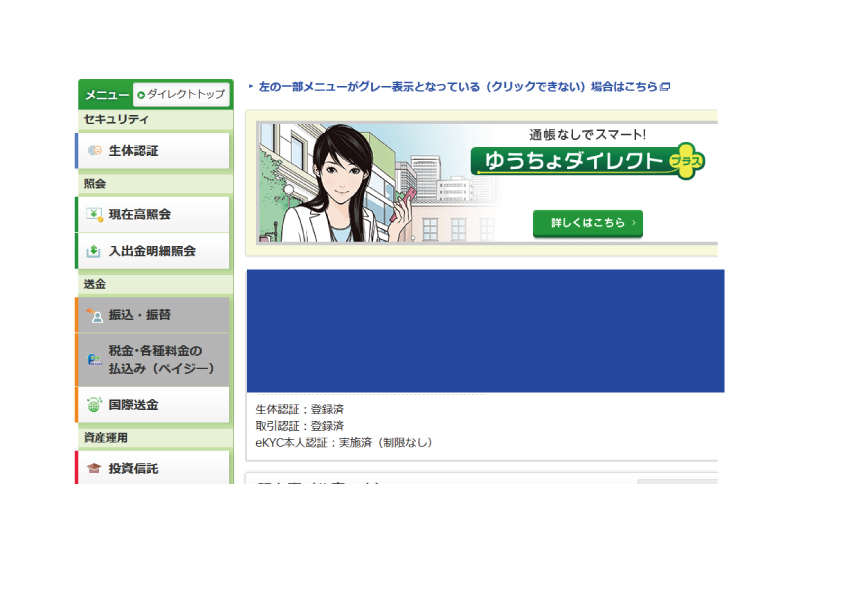Click the ペイジー payment icon
Image resolution: width=842 pixels, height=595 pixels.
pos(94,360)
